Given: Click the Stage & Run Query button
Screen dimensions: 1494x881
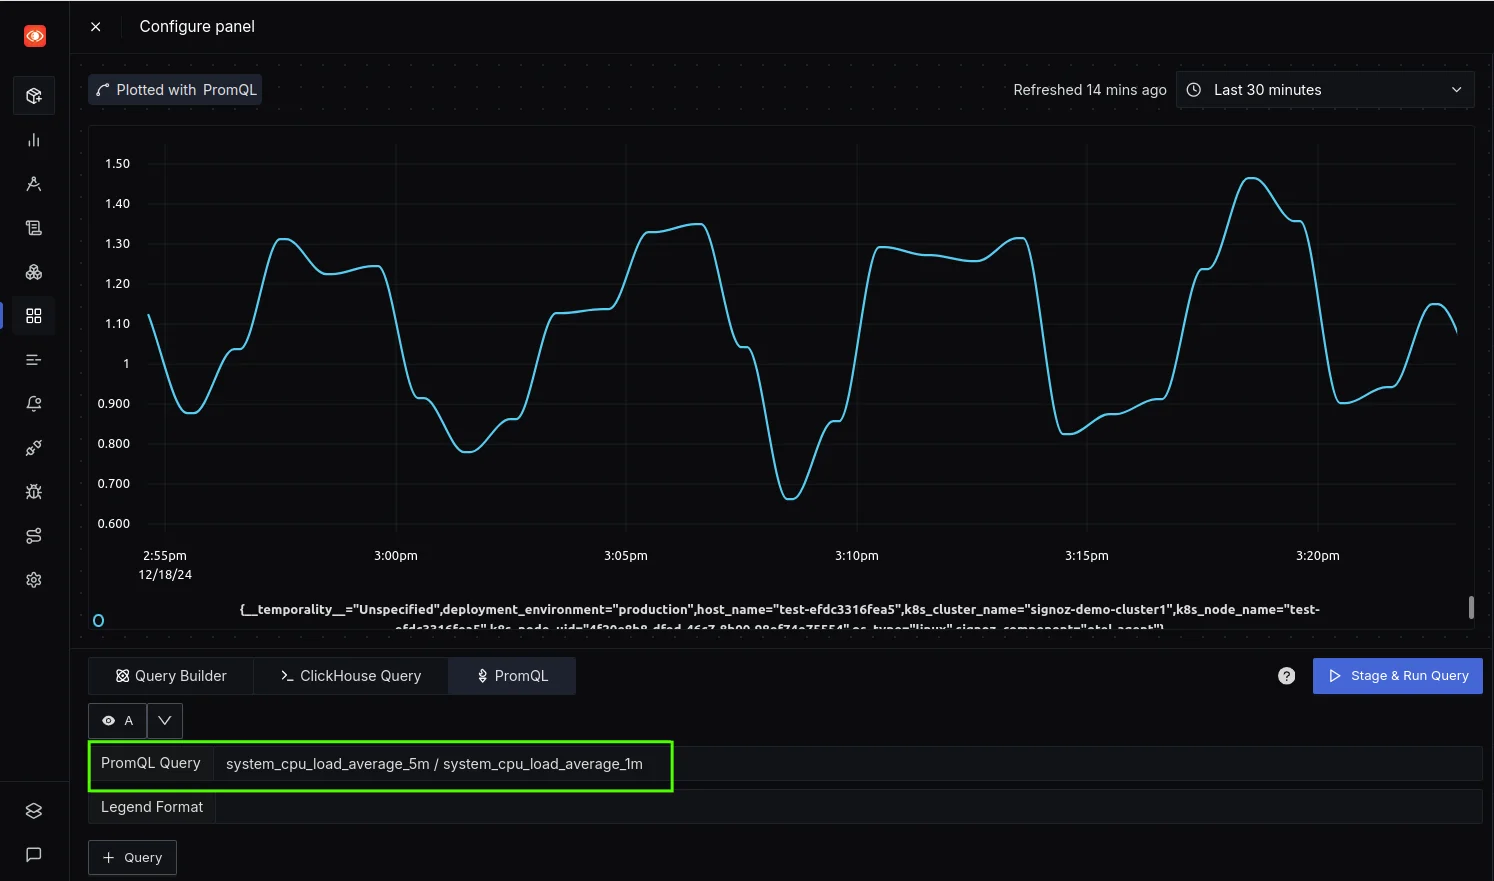Looking at the screenshot, I should [x=1397, y=675].
